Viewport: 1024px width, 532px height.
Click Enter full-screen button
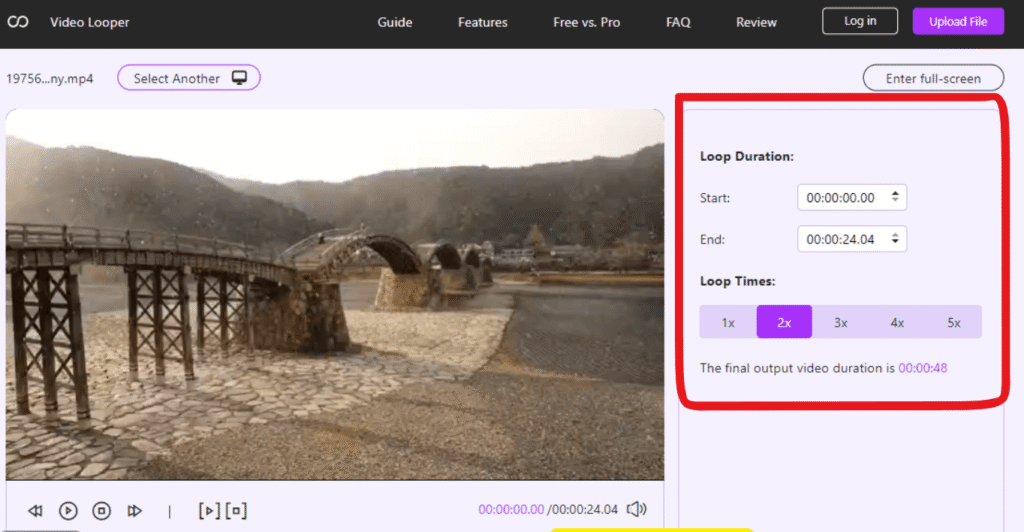(934, 78)
